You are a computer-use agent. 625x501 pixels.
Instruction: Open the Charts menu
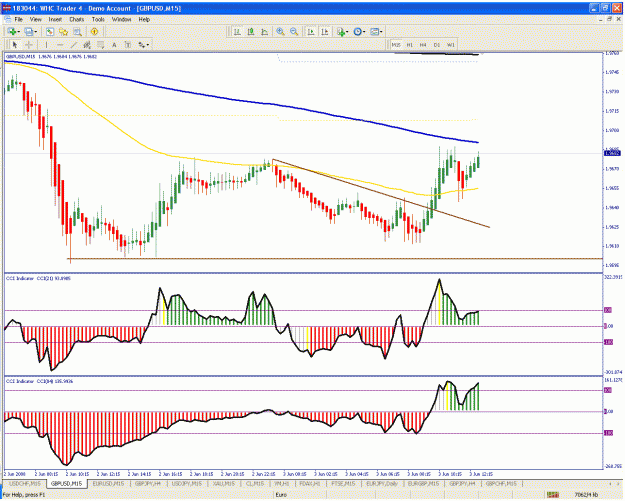77,19
